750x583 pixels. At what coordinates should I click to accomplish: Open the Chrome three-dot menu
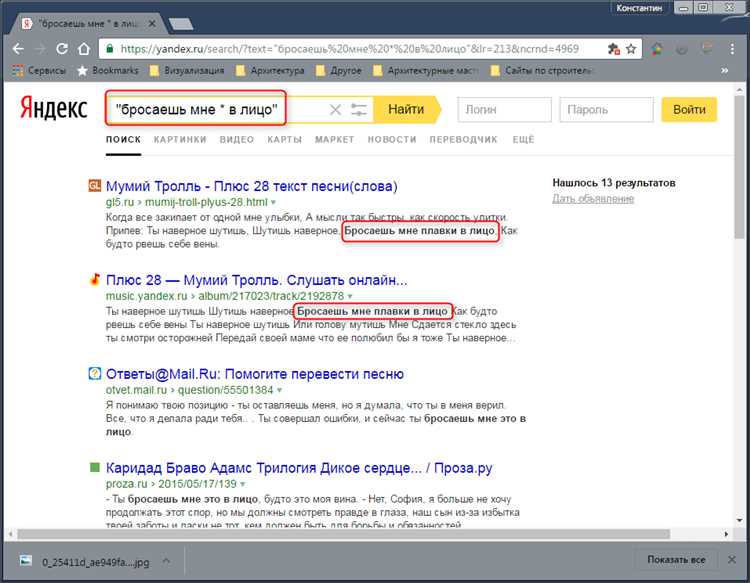[x=733, y=47]
